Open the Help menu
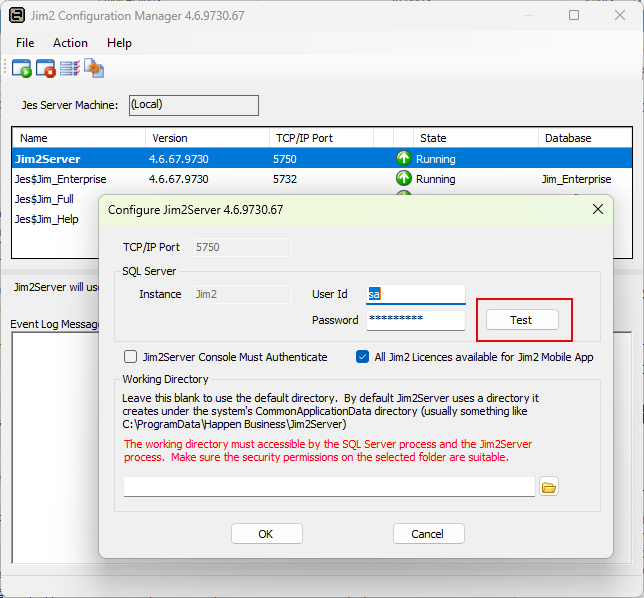The image size is (644, 598). coord(119,43)
